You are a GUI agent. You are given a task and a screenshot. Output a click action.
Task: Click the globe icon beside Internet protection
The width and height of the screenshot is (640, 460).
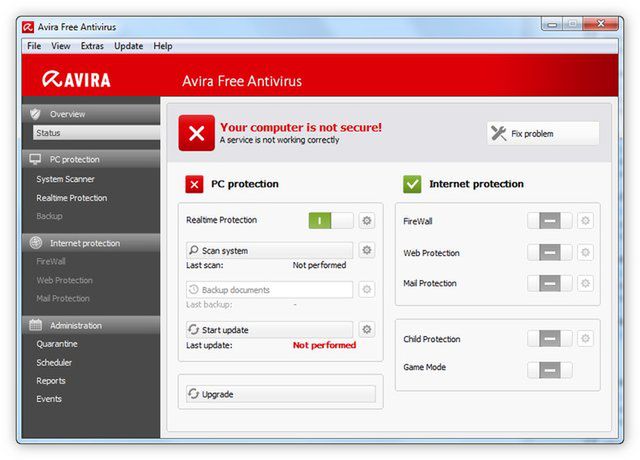36,243
